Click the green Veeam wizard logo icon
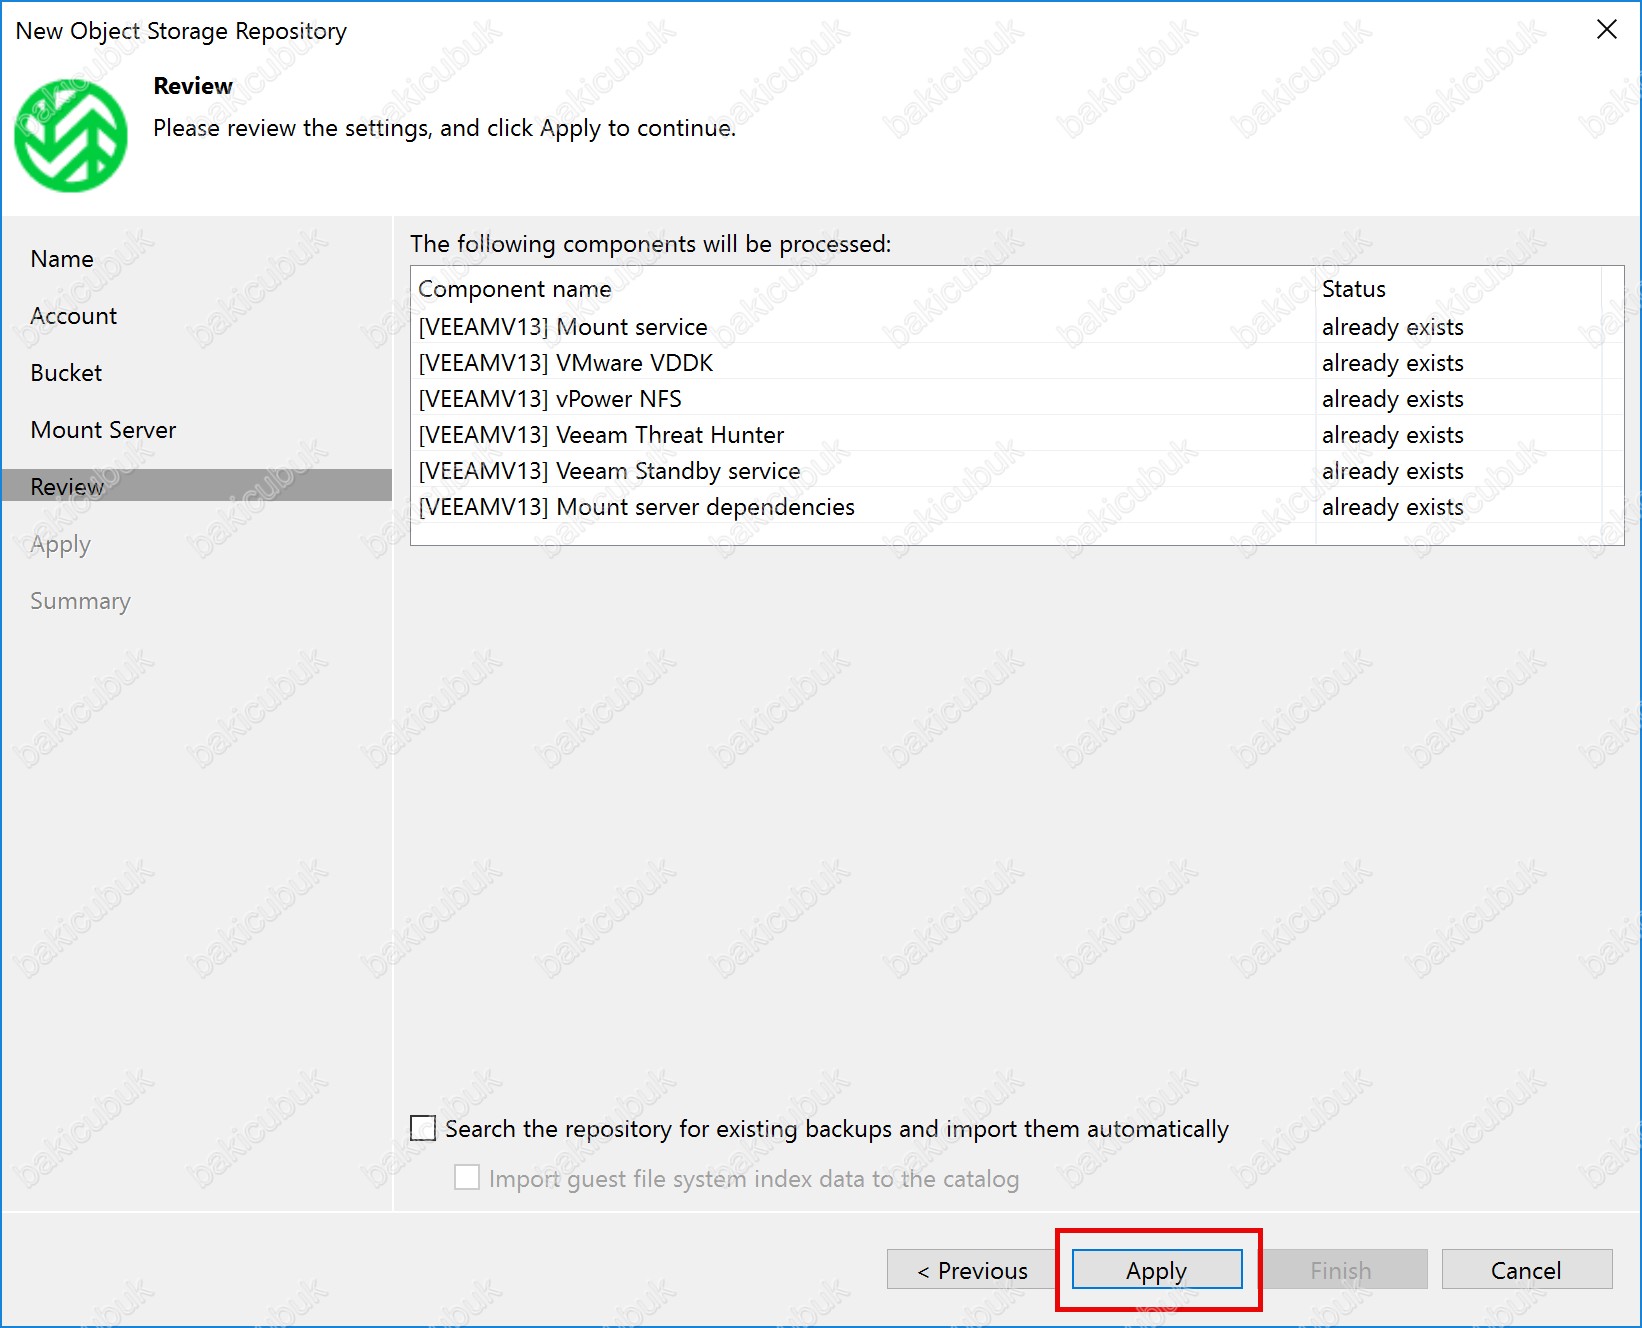Image resolution: width=1642 pixels, height=1328 pixels. pos(70,136)
